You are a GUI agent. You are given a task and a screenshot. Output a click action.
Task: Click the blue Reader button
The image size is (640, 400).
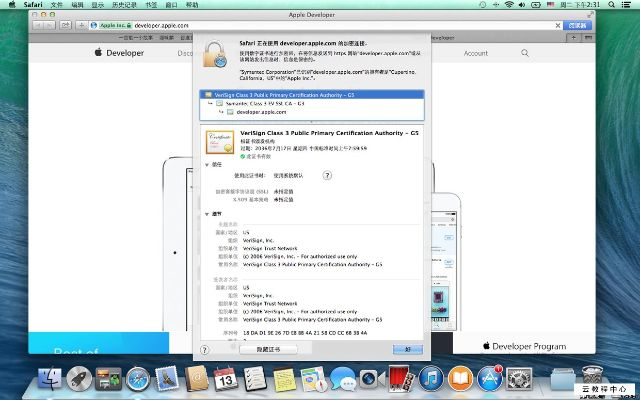pos(577,25)
